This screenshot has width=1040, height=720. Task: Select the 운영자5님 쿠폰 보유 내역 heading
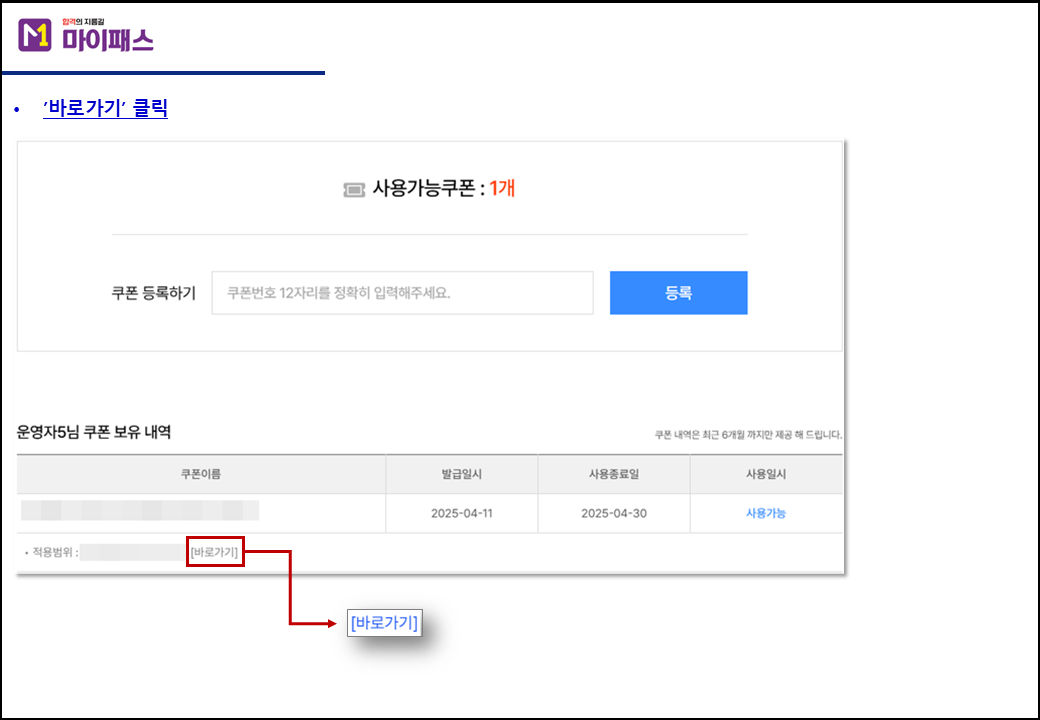coord(94,432)
